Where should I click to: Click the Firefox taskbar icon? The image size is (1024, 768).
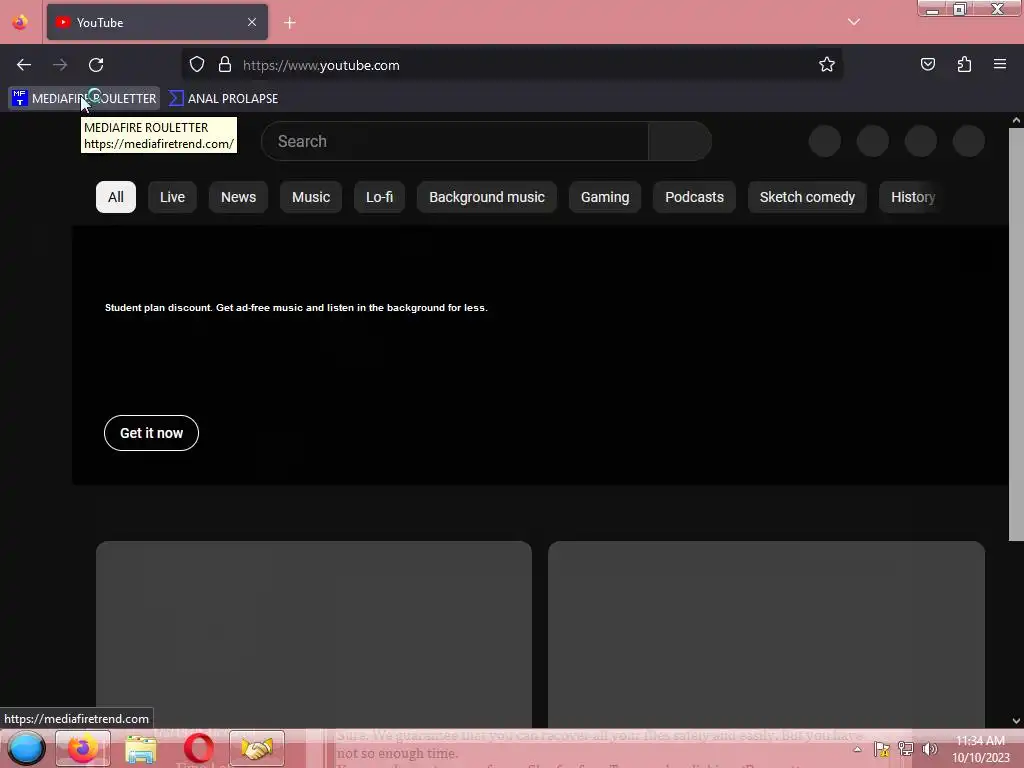coord(82,748)
